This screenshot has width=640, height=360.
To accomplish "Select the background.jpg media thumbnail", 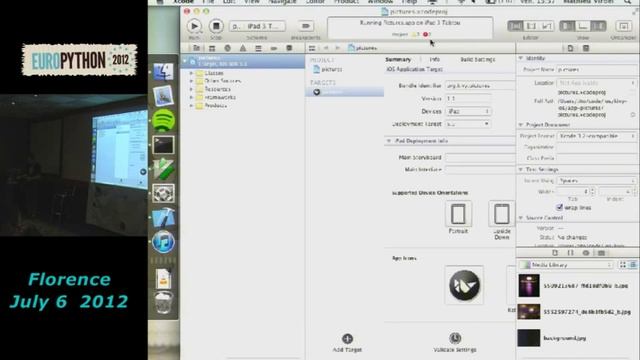I will click(x=529, y=338).
